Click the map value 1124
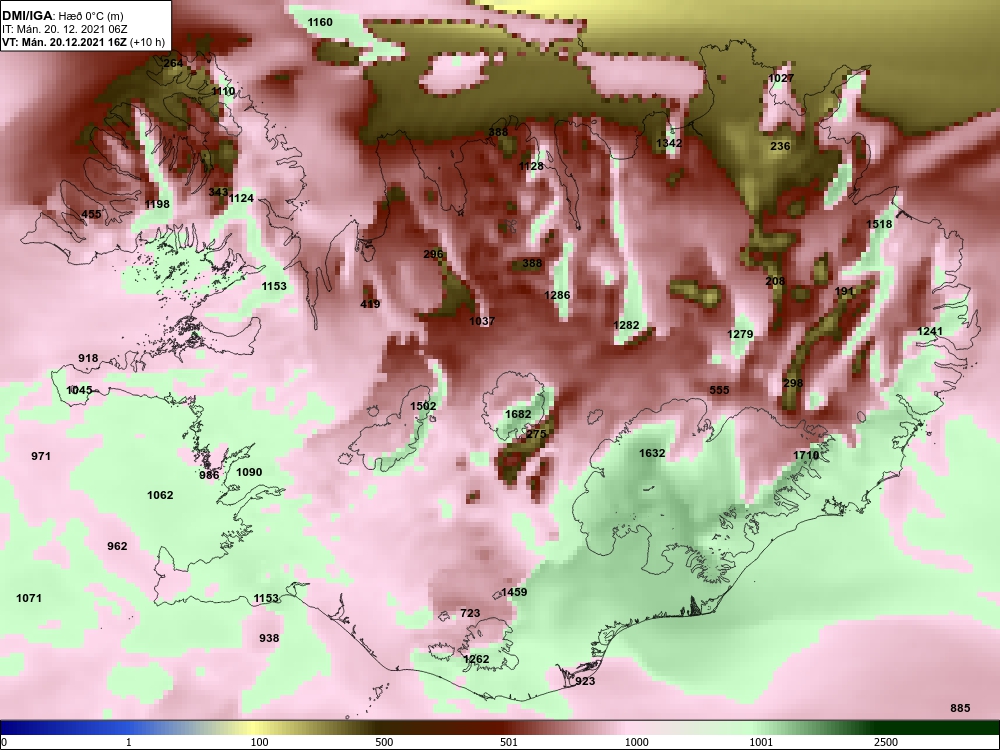This screenshot has width=1000, height=750. 241,198
